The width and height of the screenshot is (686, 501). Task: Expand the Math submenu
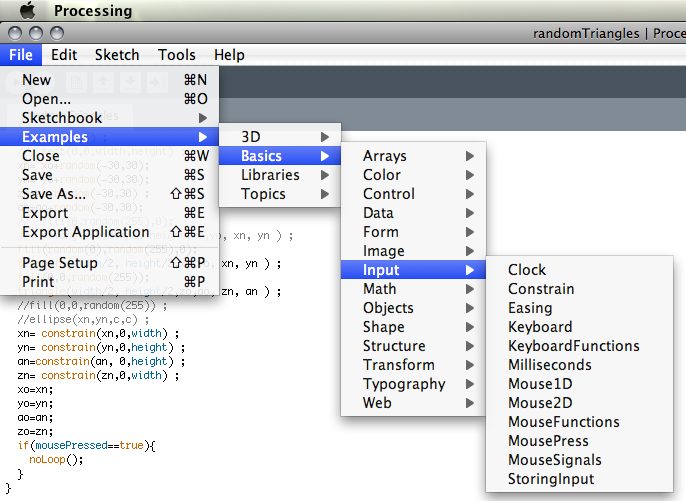(413, 289)
